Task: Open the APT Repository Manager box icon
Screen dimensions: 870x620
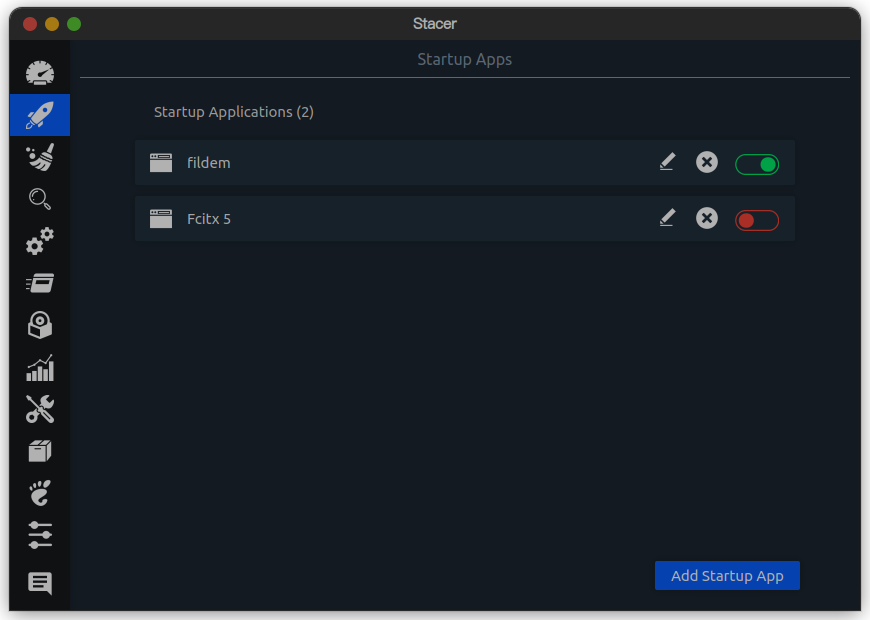Action: [x=40, y=451]
